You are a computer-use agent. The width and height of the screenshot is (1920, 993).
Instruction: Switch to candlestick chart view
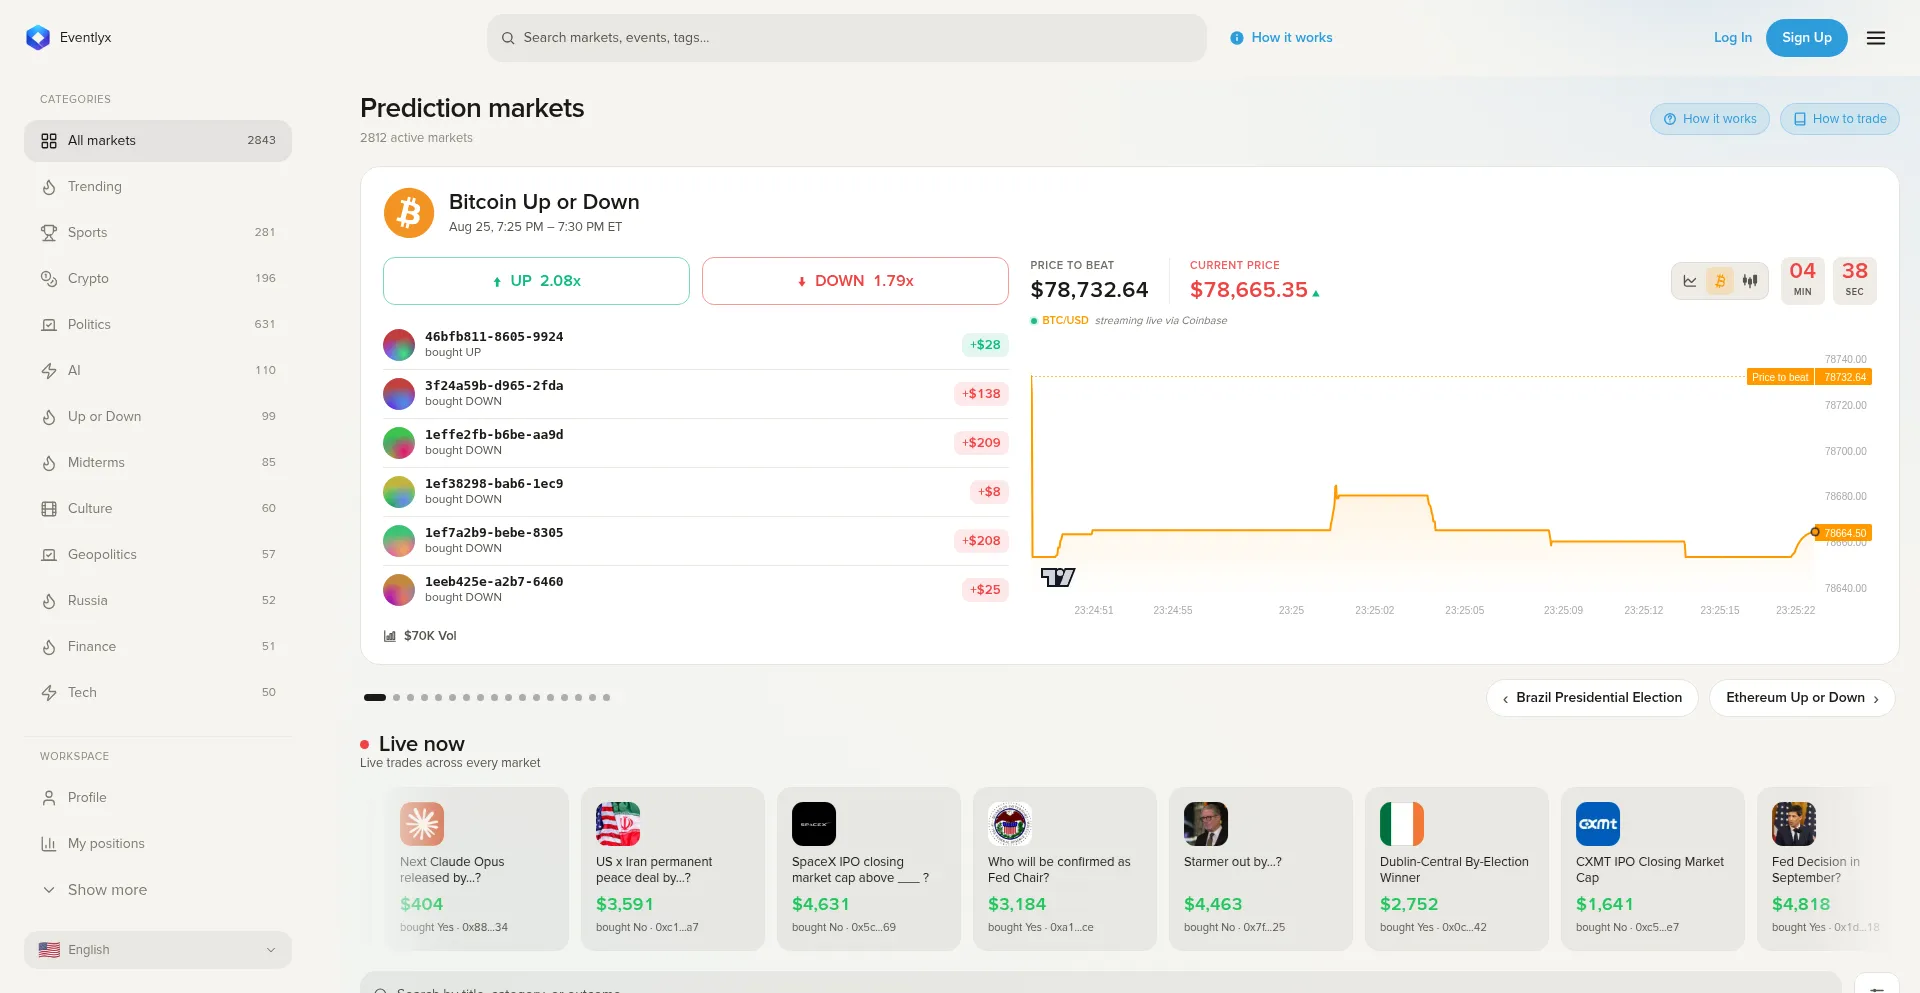(x=1750, y=281)
